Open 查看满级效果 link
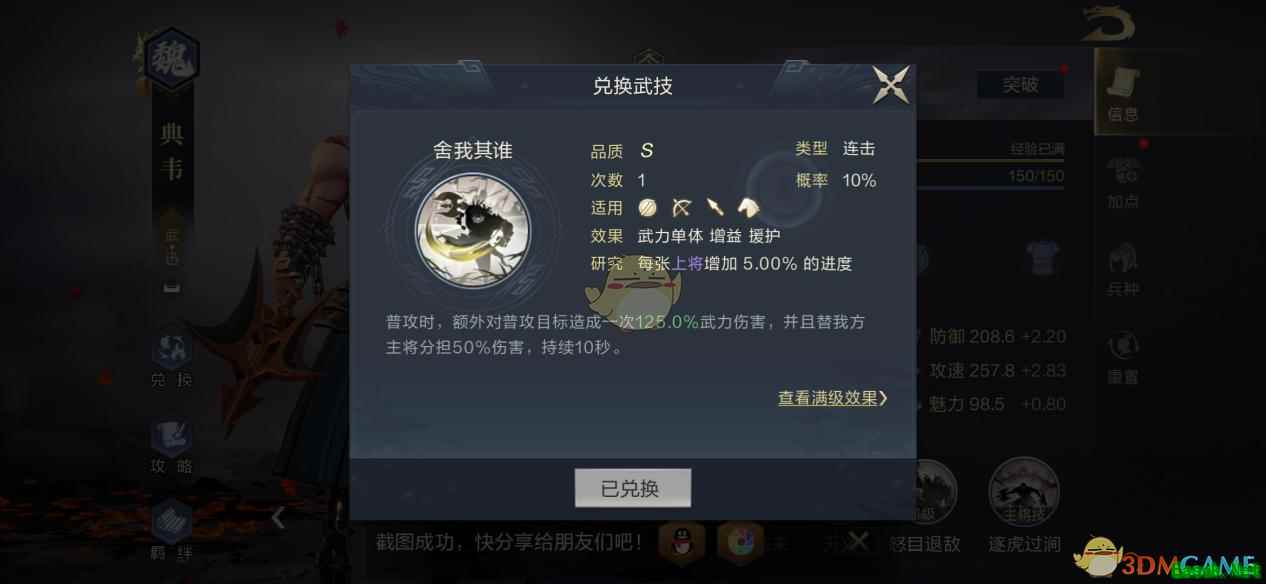This screenshot has height=584, width=1266. pos(832,398)
